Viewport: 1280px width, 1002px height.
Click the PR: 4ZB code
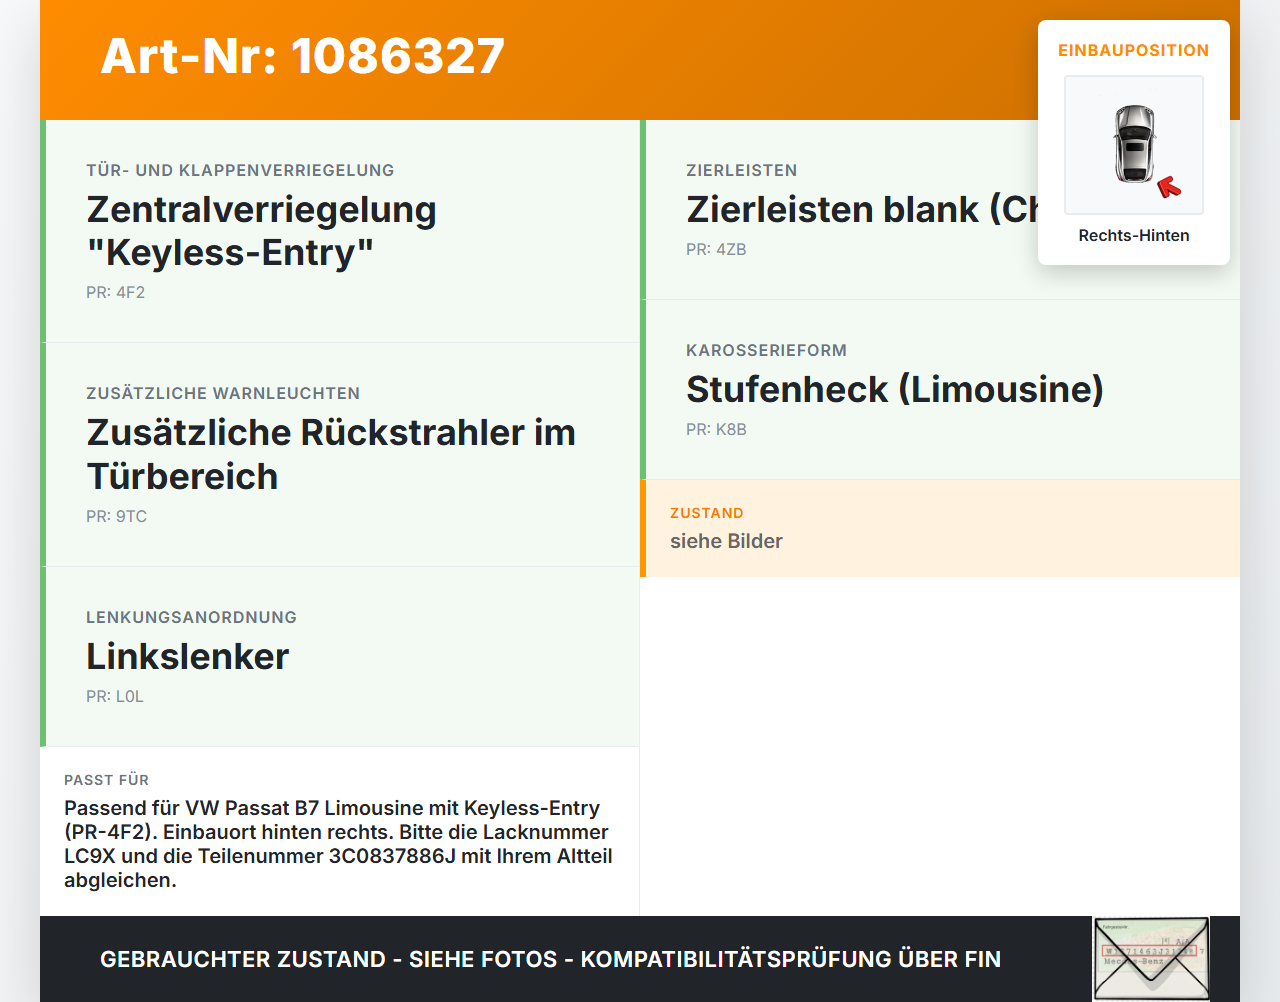(x=717, y=249)
